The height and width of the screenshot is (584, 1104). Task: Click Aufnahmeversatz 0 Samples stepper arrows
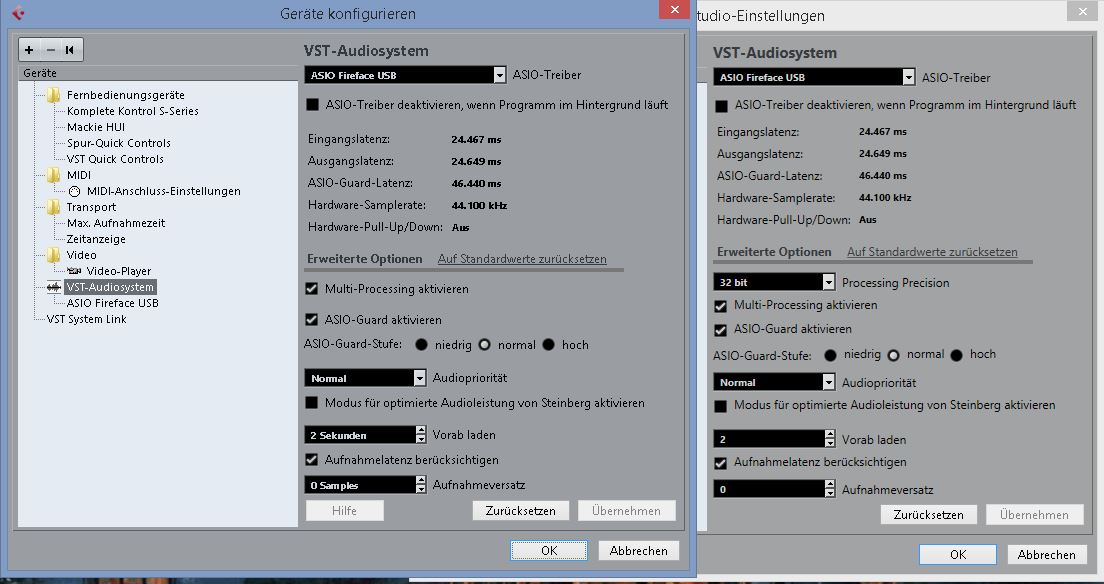tap(421, 485)
